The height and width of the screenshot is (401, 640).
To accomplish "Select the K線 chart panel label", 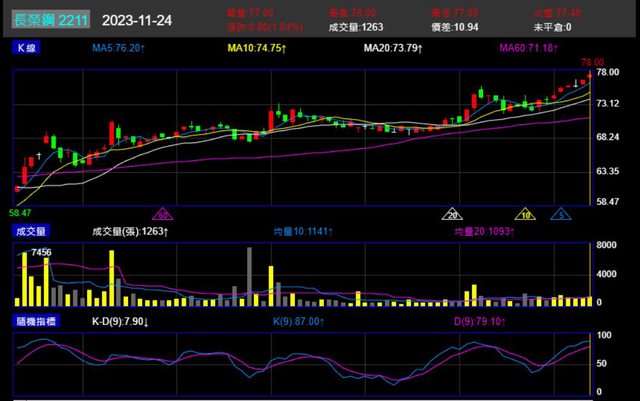I will [27, 48].
